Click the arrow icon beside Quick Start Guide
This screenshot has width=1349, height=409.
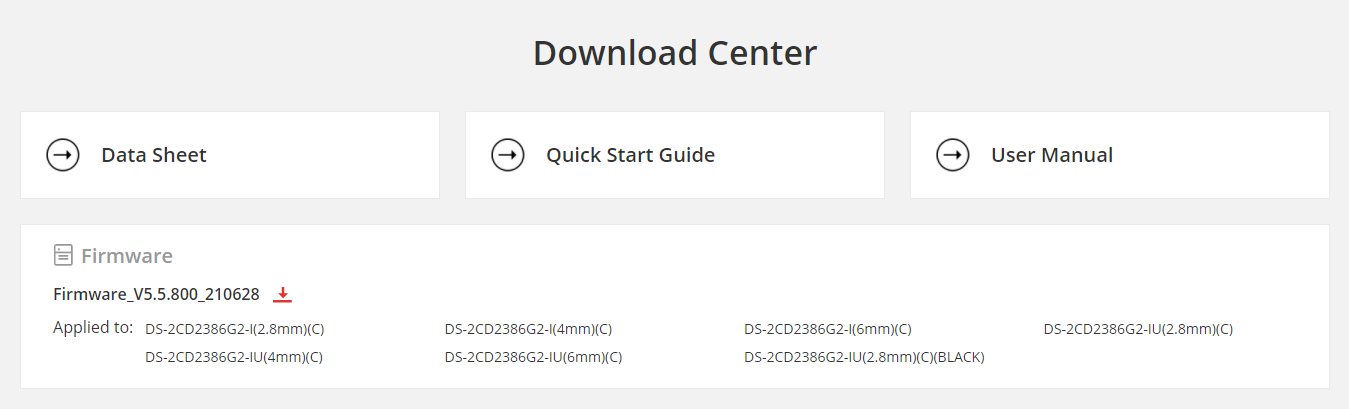pyautogui.click(x=508, y=155)
